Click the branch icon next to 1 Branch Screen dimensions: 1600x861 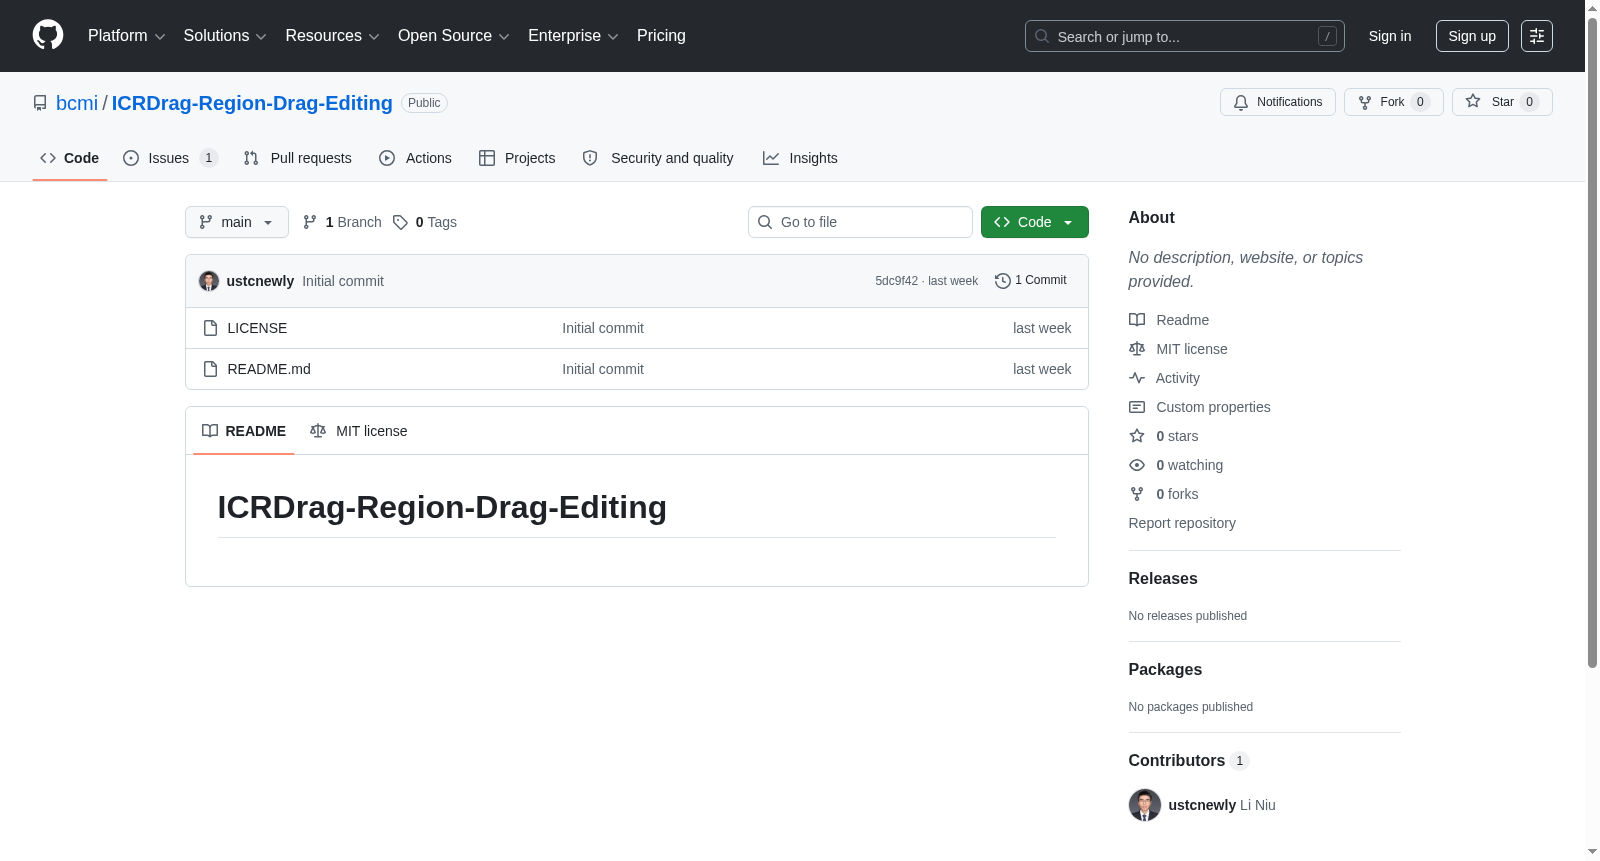[310, 222]
